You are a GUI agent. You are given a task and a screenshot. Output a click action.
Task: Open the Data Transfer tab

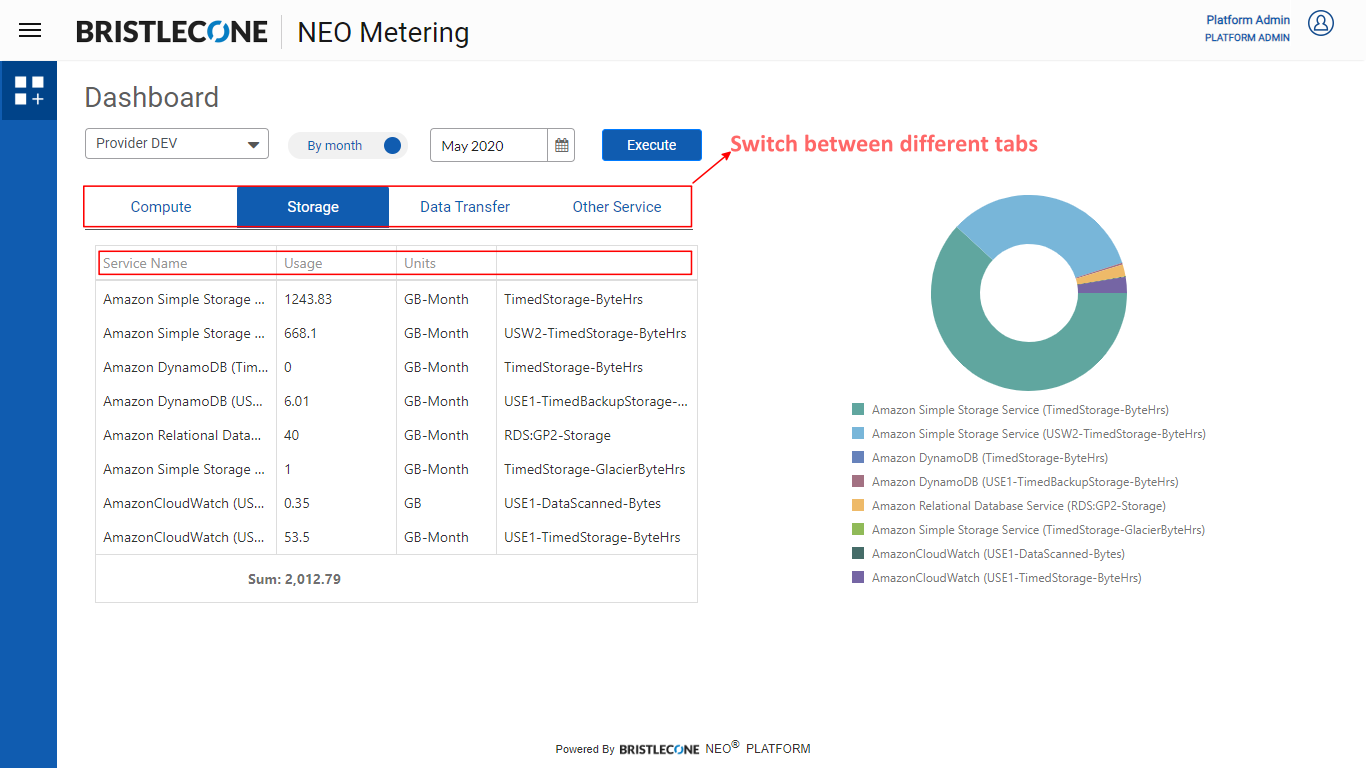pos(465,207)
